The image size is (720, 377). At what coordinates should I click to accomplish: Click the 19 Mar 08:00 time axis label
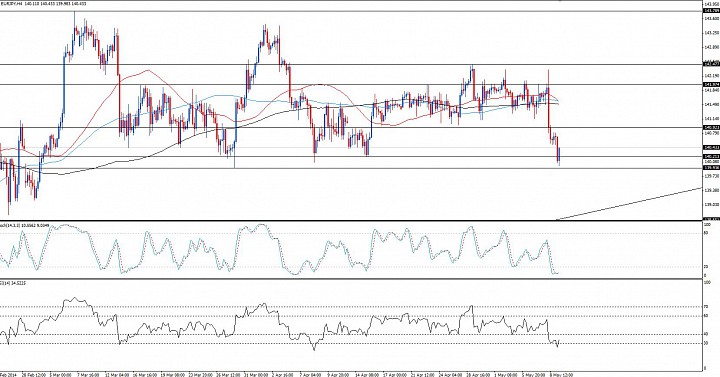172,375
